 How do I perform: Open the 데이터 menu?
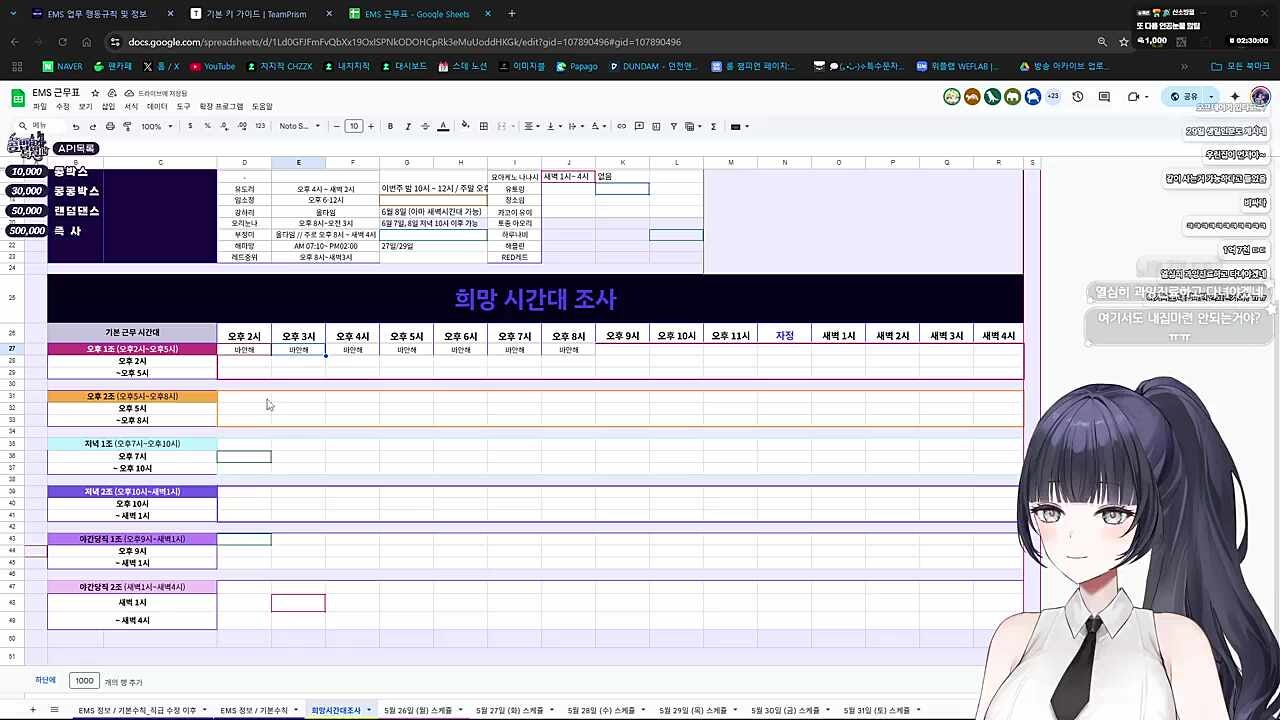157,107
